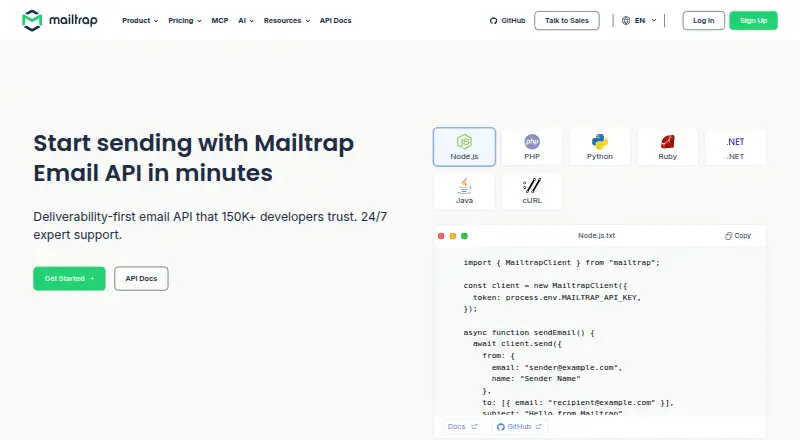800x440 pixels.
Task: Click the green window dot
Action: click(464, 236)
